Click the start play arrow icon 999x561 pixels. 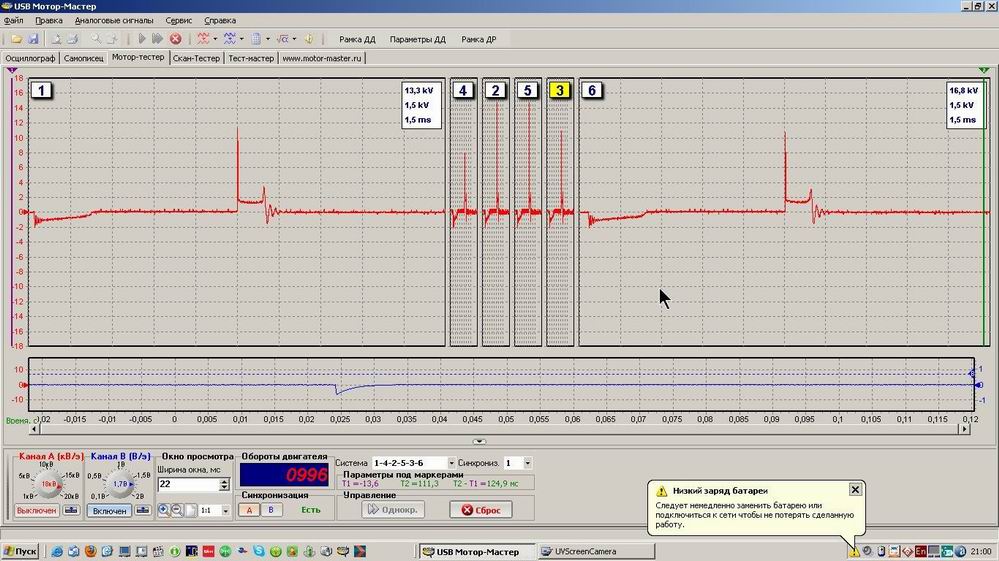pyautogui.click(x=141, y=39)
